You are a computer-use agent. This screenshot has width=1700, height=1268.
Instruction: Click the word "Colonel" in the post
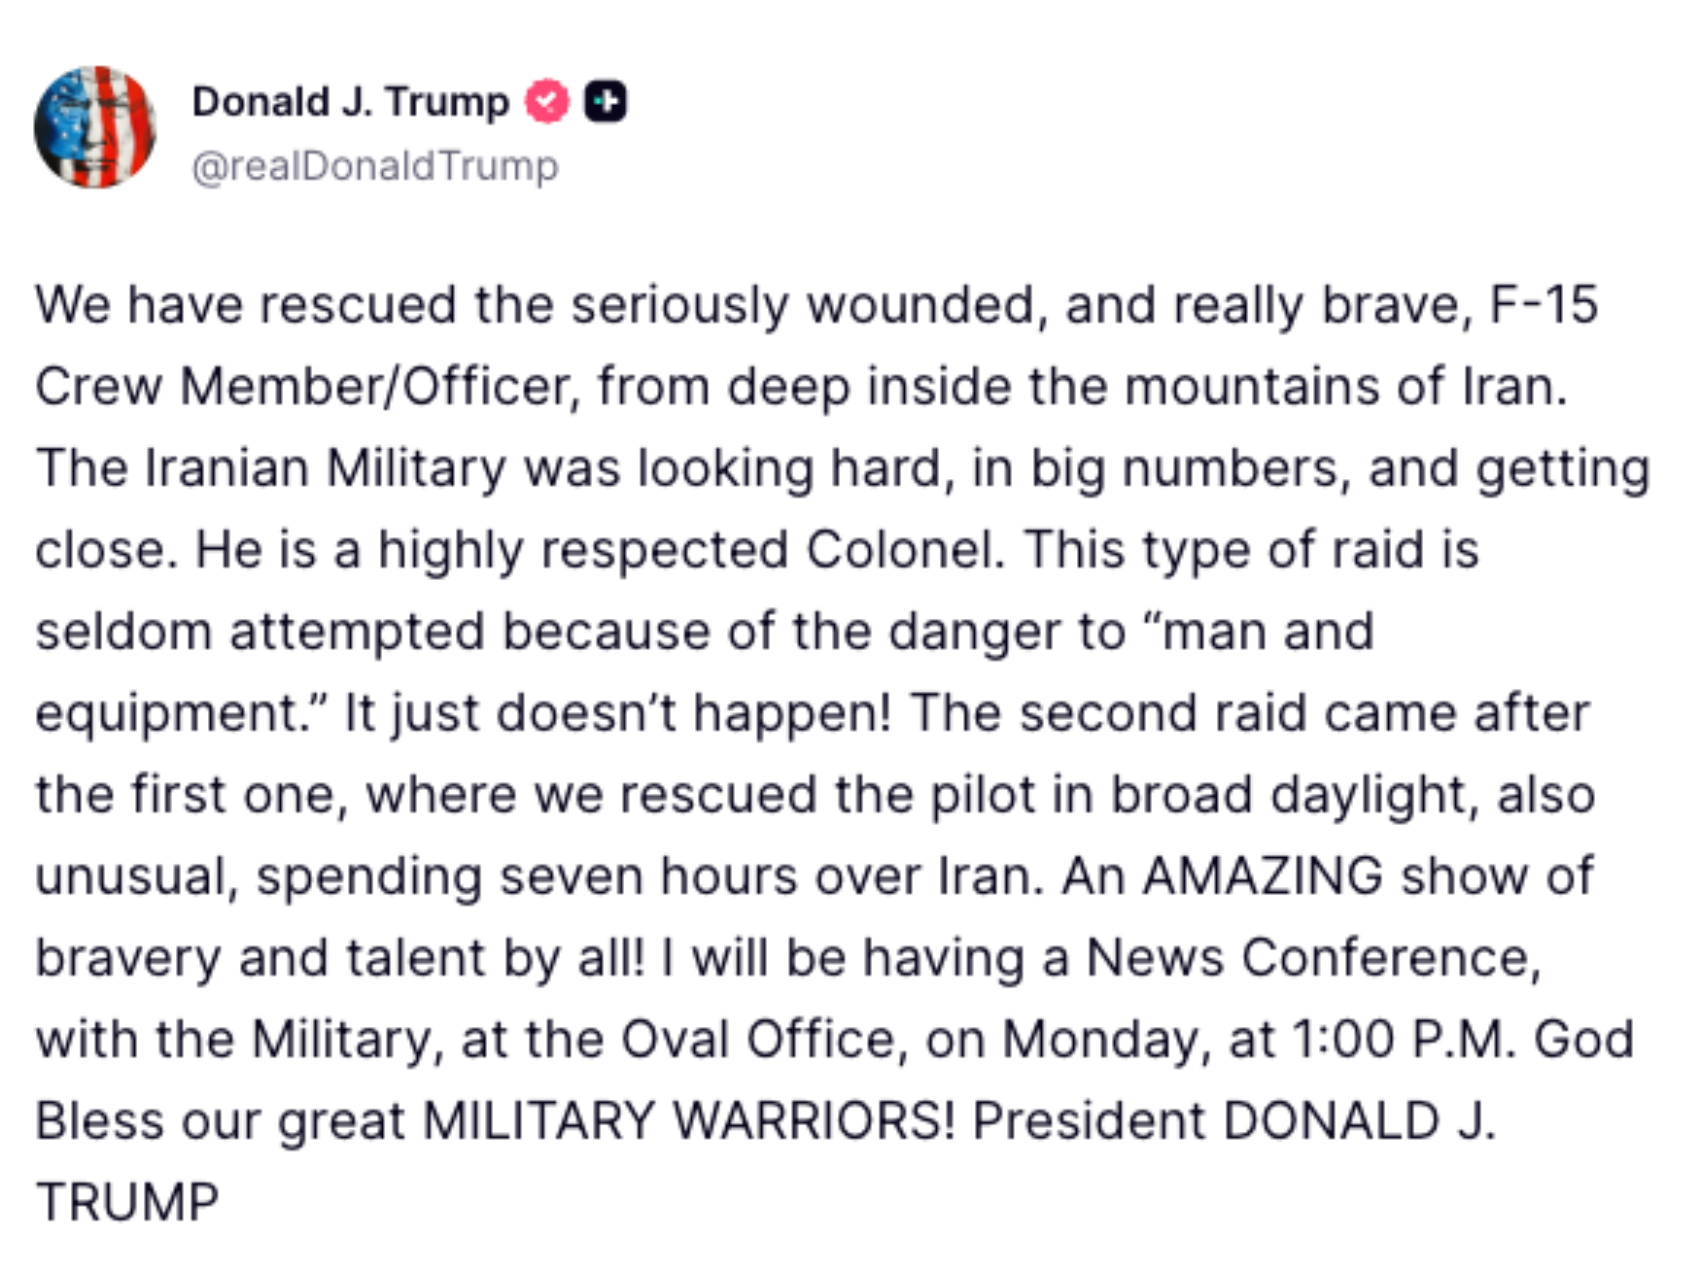tap(904, 550)
